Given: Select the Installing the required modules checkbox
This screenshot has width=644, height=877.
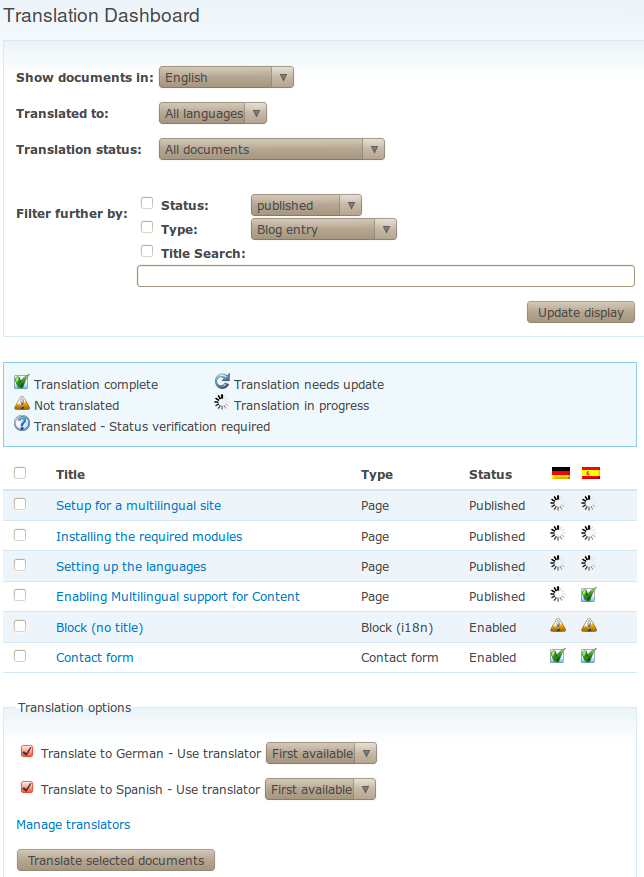Looking at the screenshot, I should (20, 535).
